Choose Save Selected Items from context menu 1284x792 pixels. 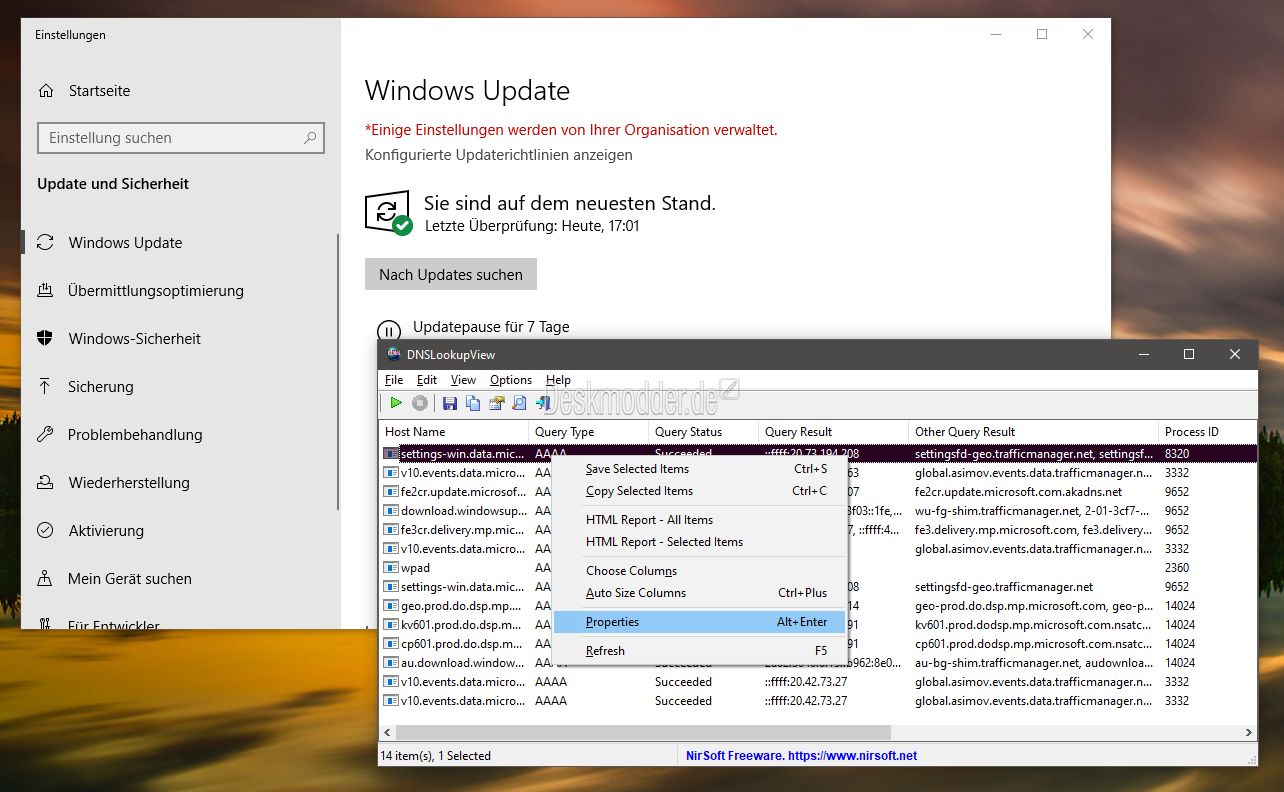coord(700,469)
